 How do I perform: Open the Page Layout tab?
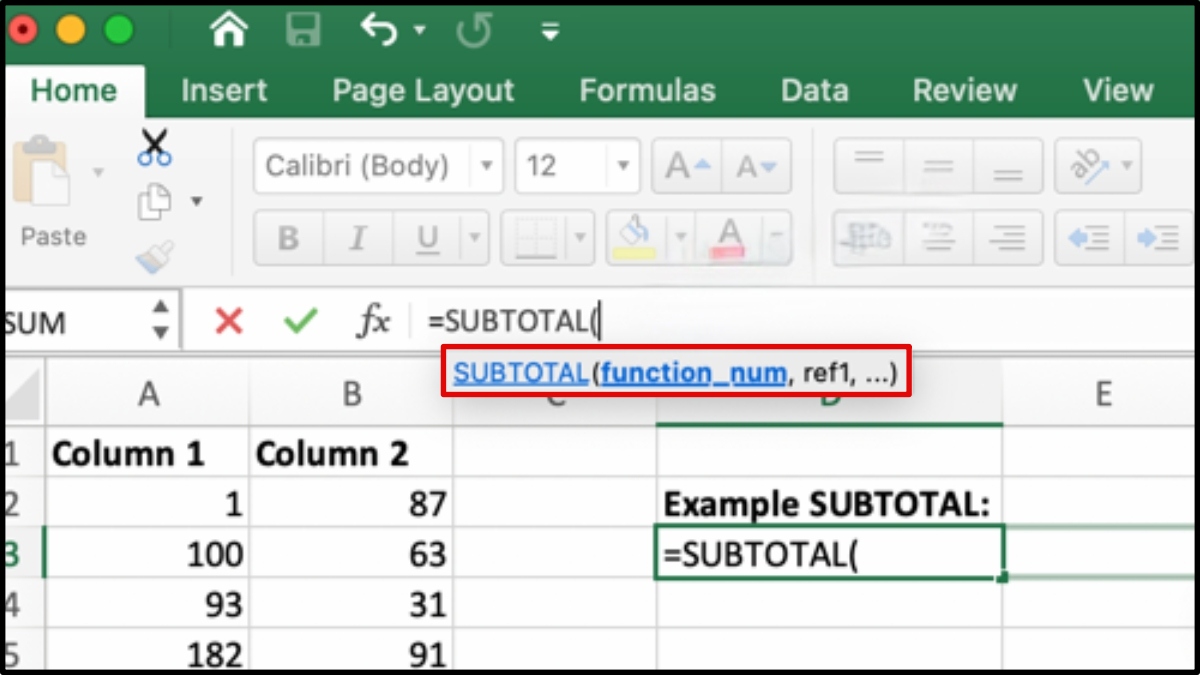pos(423,91)
